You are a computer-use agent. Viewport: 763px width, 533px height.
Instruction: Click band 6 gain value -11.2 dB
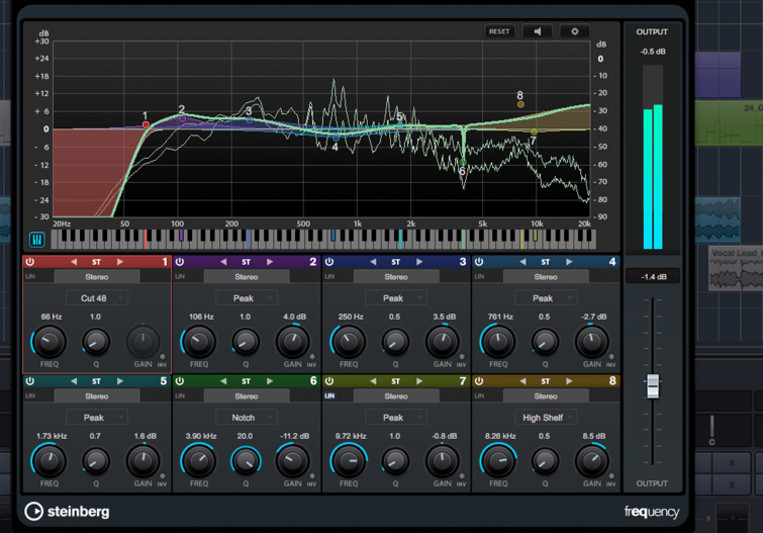(x=294, y=436)
